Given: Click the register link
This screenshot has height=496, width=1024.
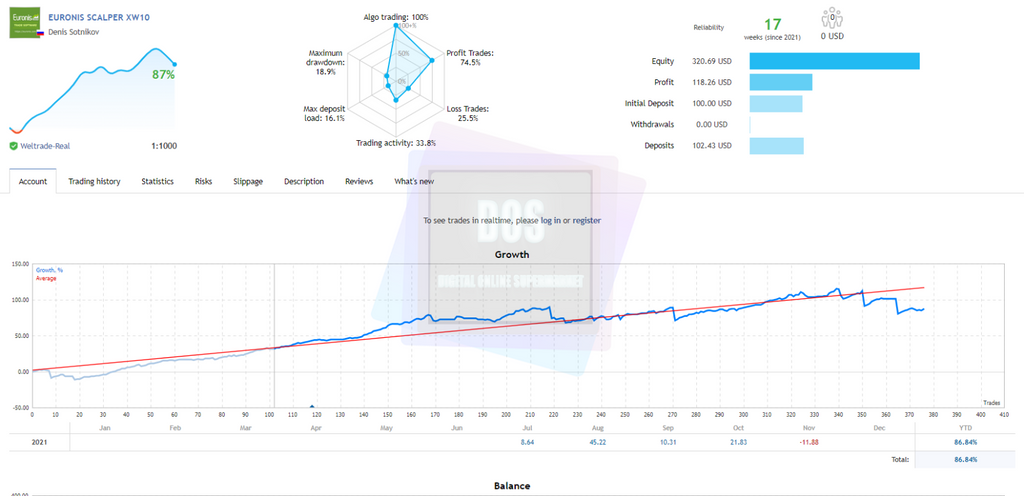Looking at the screenshot, I should coord(587,221).
